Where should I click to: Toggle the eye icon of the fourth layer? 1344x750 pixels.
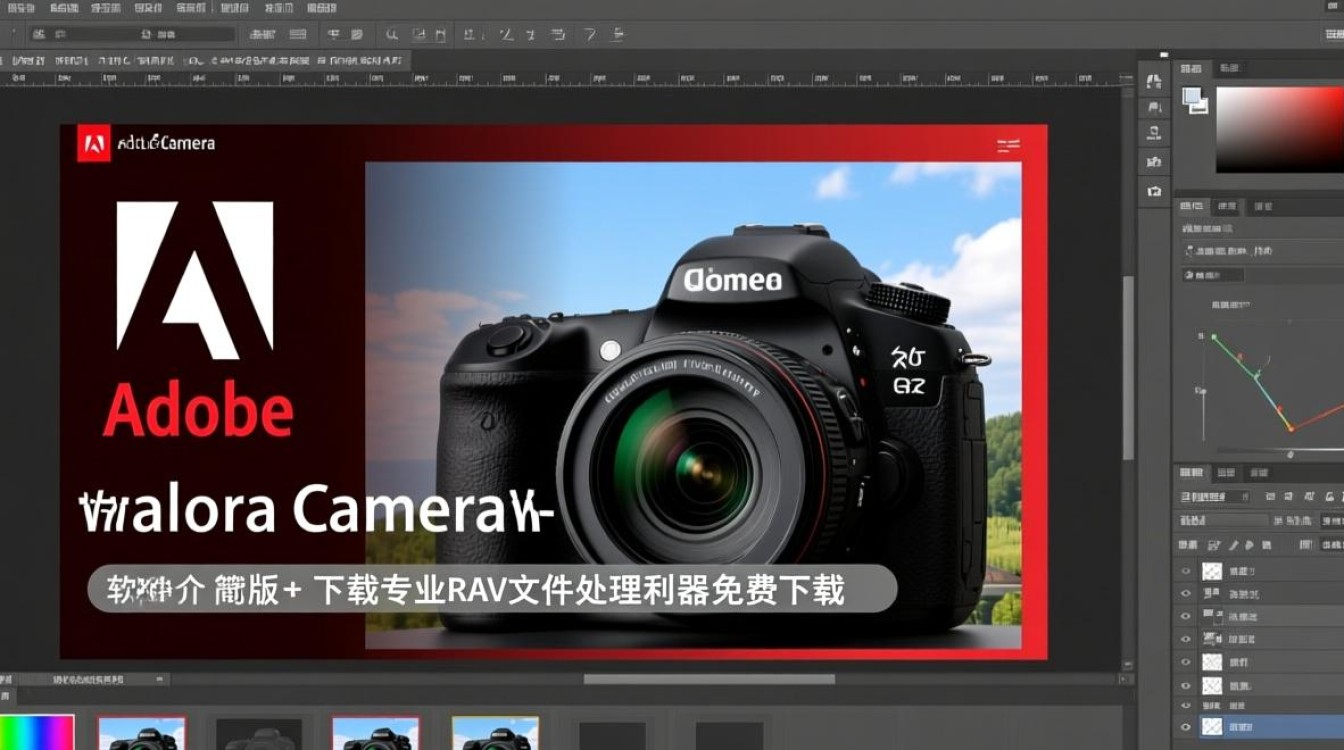[x=1188, y=638]
